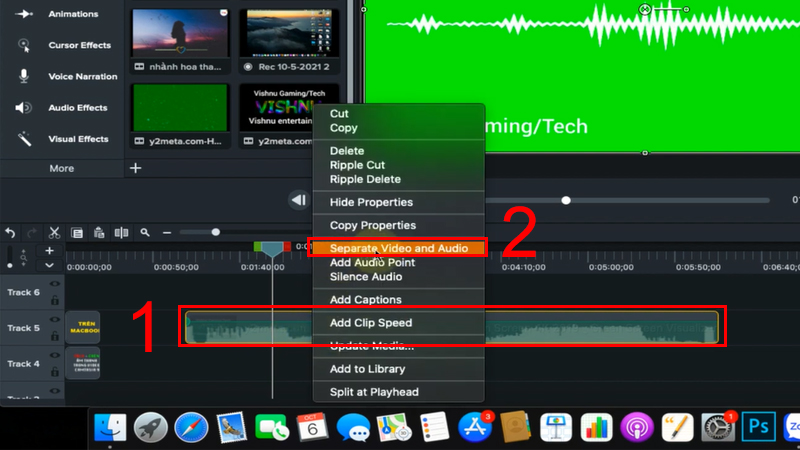This screenshot has height=450, width=800.
Task: Adjust the timeline zoom slider knob
Action: 216,232
